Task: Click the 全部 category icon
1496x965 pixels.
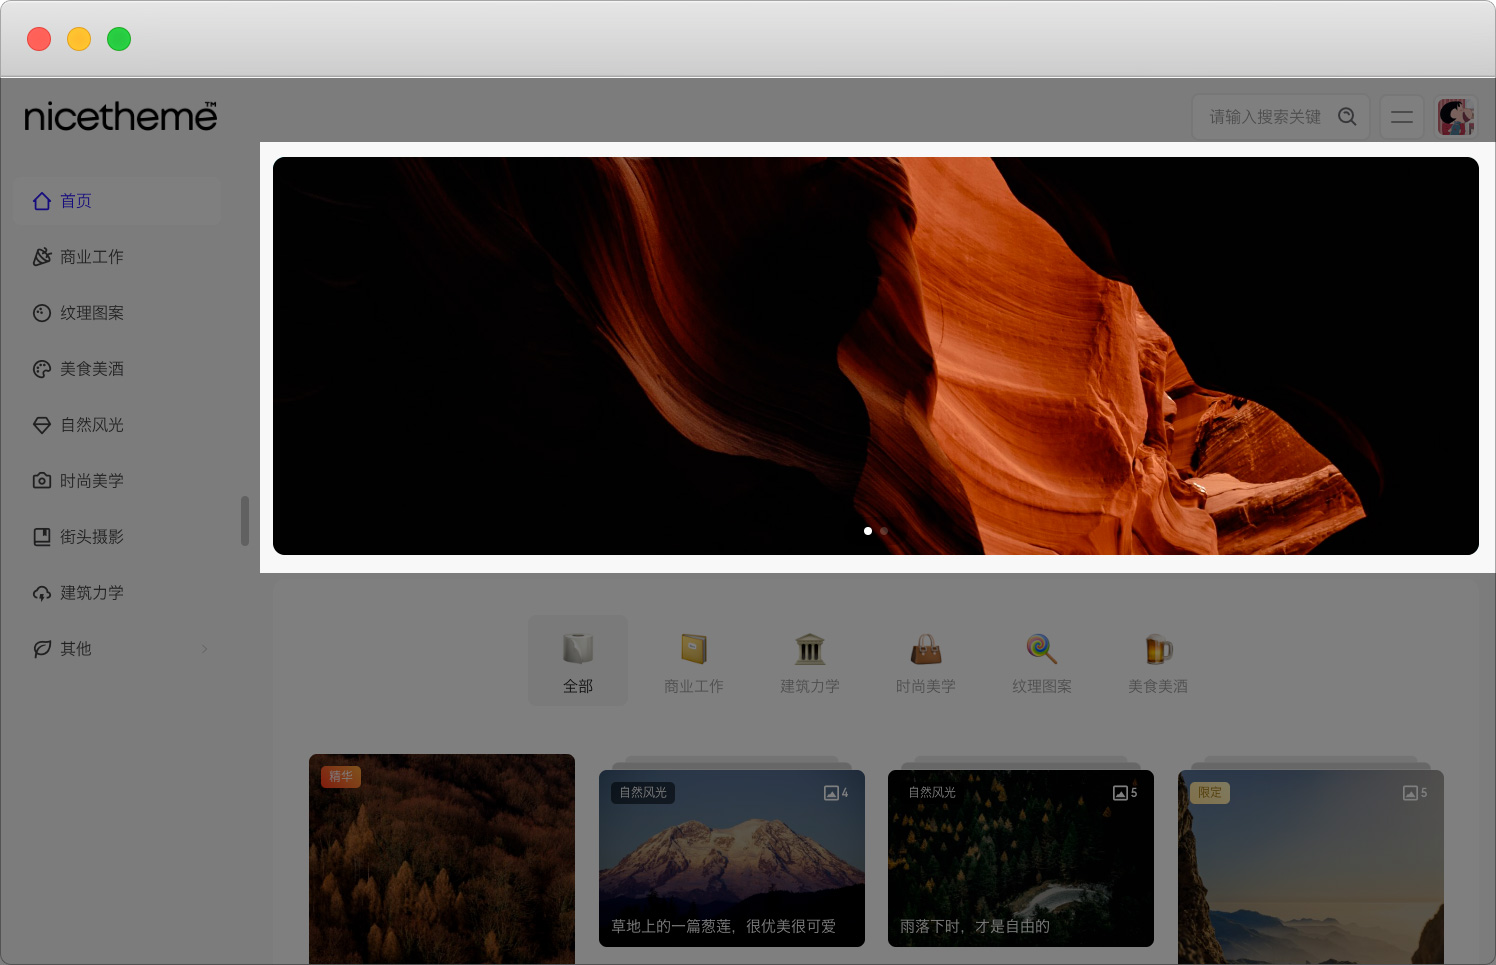Action: pos(578,648)
